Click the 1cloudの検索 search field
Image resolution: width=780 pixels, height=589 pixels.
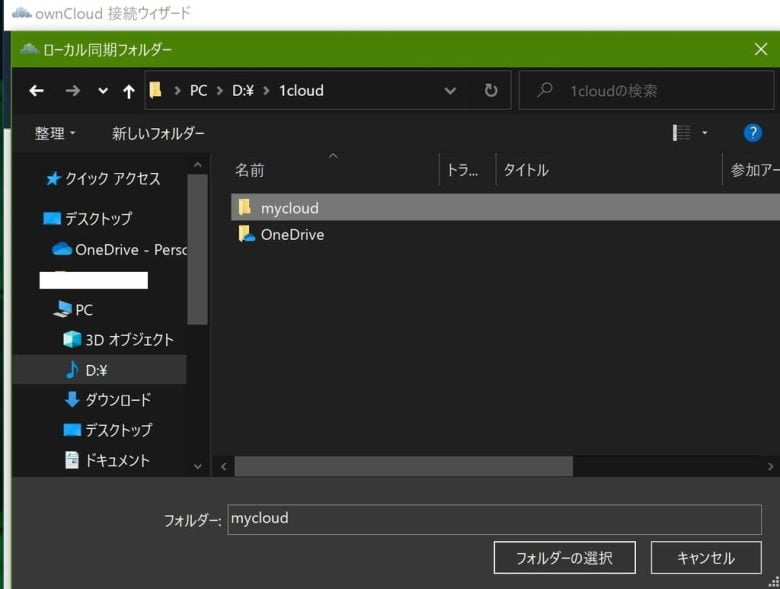647,90
